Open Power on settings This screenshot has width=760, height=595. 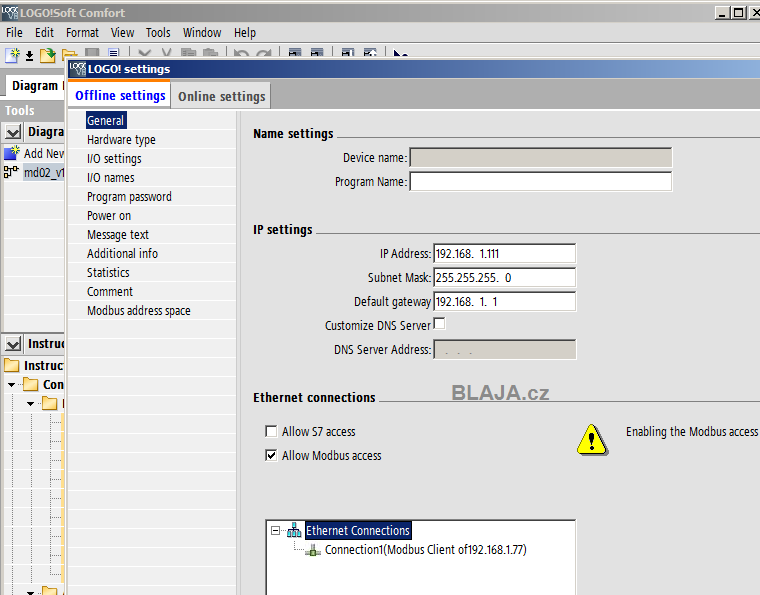click(109, 215)
